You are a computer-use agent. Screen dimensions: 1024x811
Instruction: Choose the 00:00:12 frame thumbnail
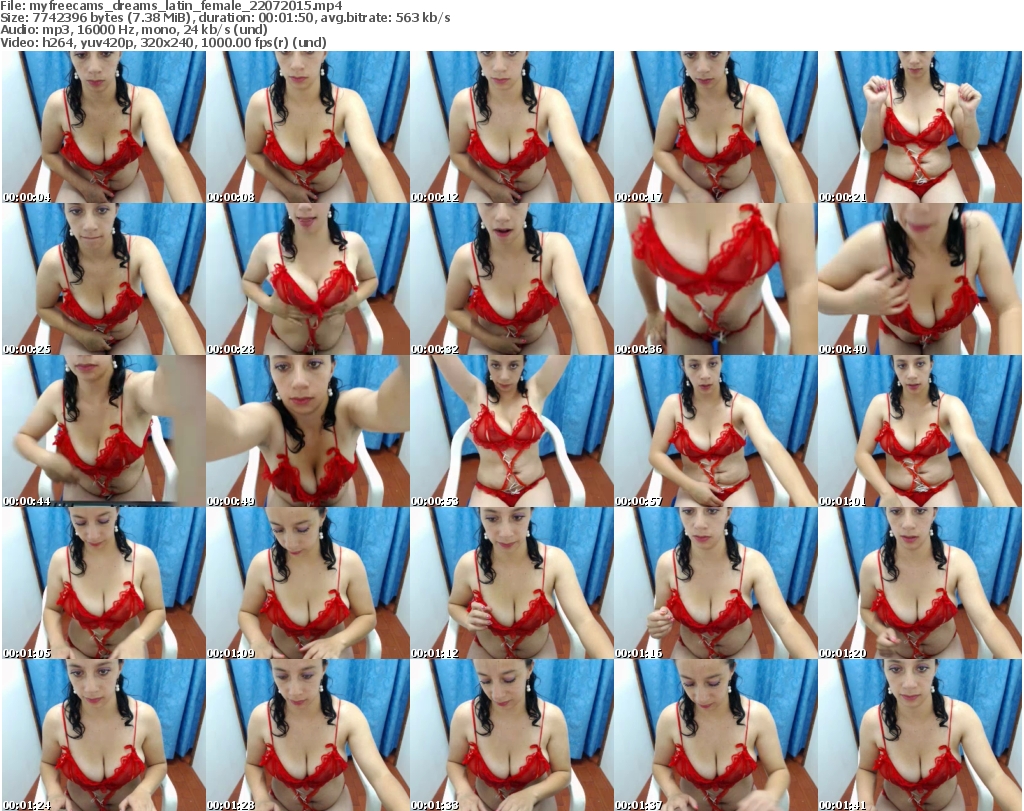(512, 127)
